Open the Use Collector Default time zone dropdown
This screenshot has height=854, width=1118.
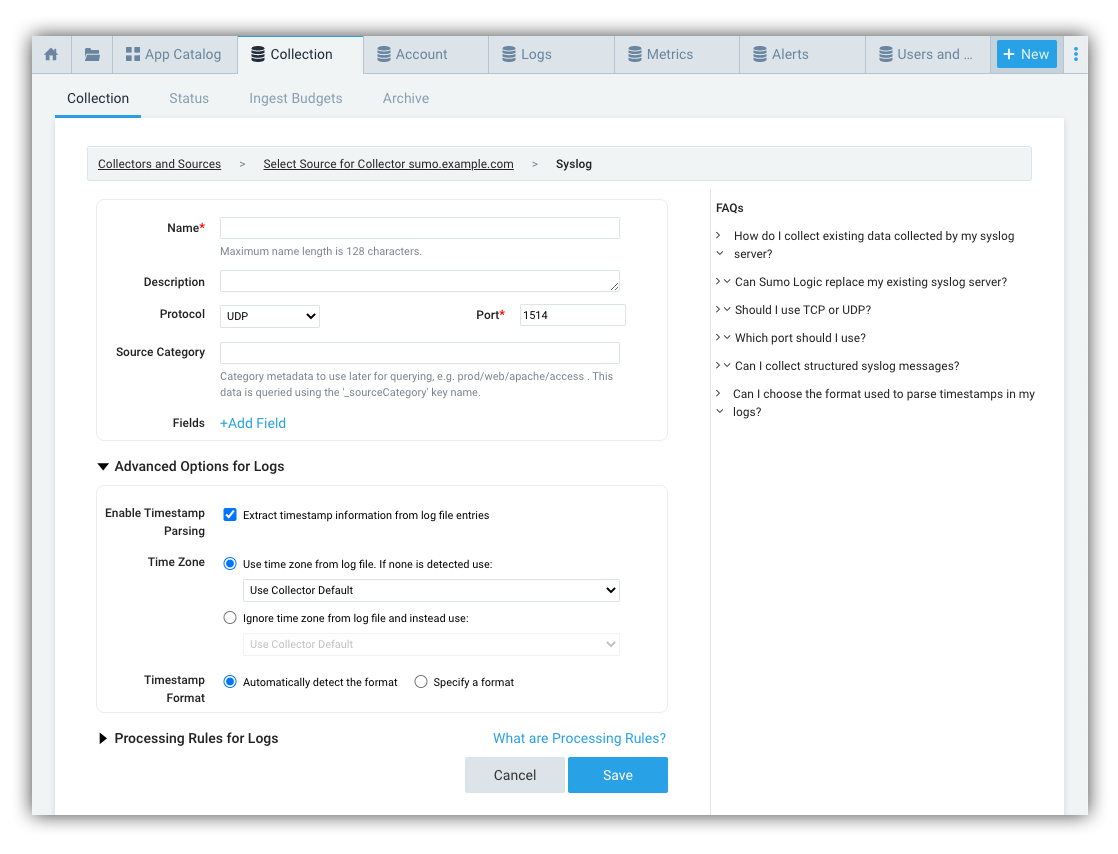tap(431, 590)
